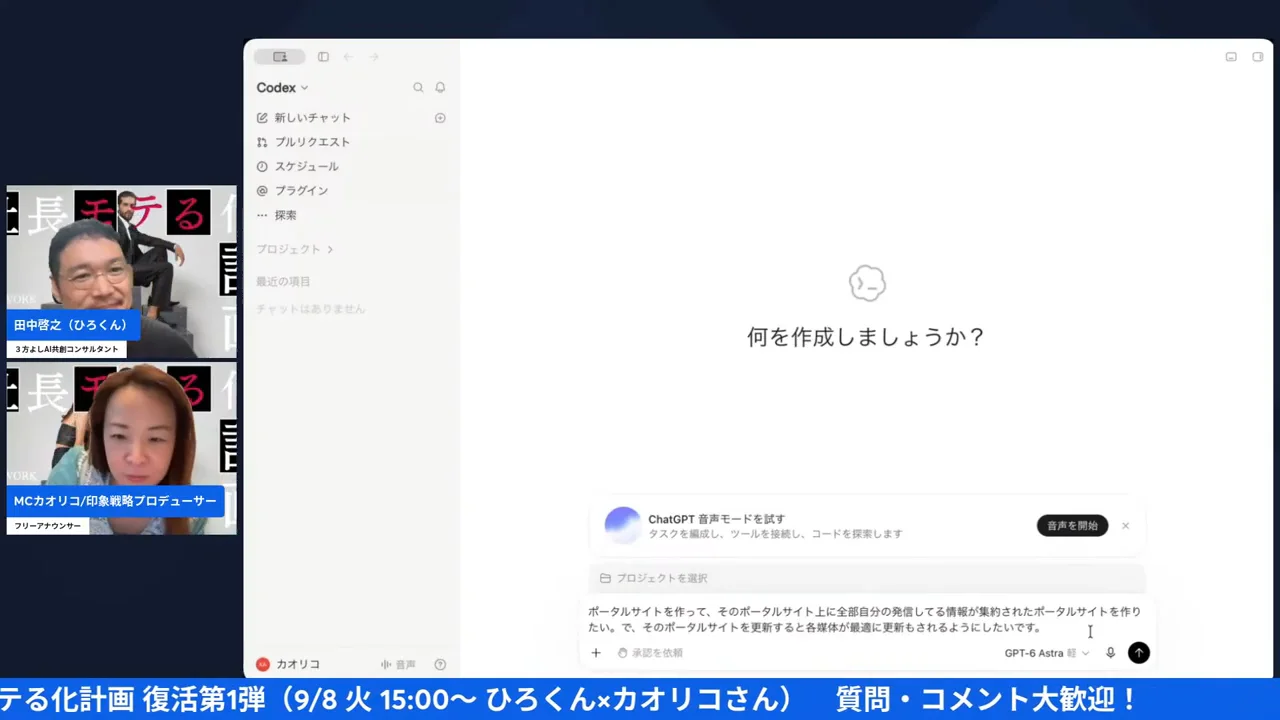Click the 最近の項目 heading
The width and height of the screenshot is (1280, 720).
283,282
